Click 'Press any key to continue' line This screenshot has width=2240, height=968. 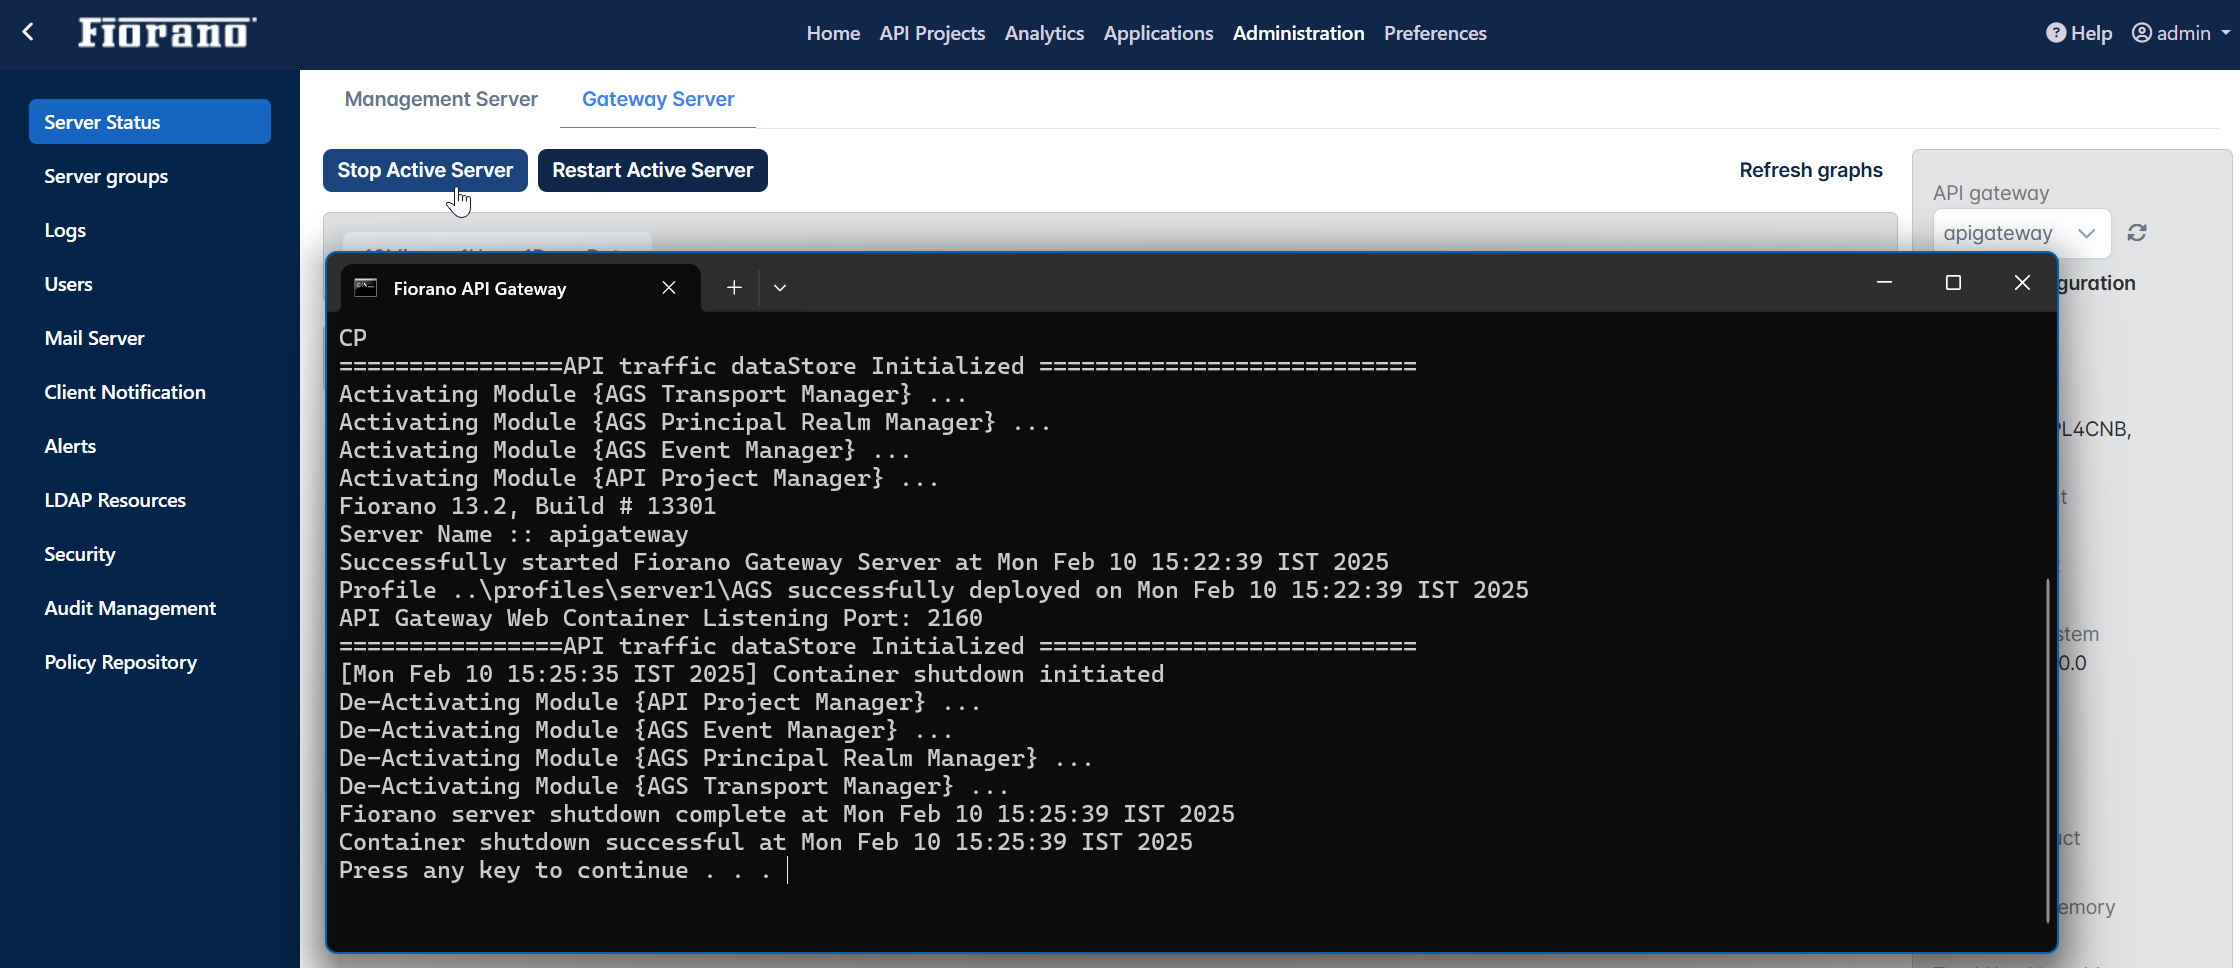click(x=555, y=870)
